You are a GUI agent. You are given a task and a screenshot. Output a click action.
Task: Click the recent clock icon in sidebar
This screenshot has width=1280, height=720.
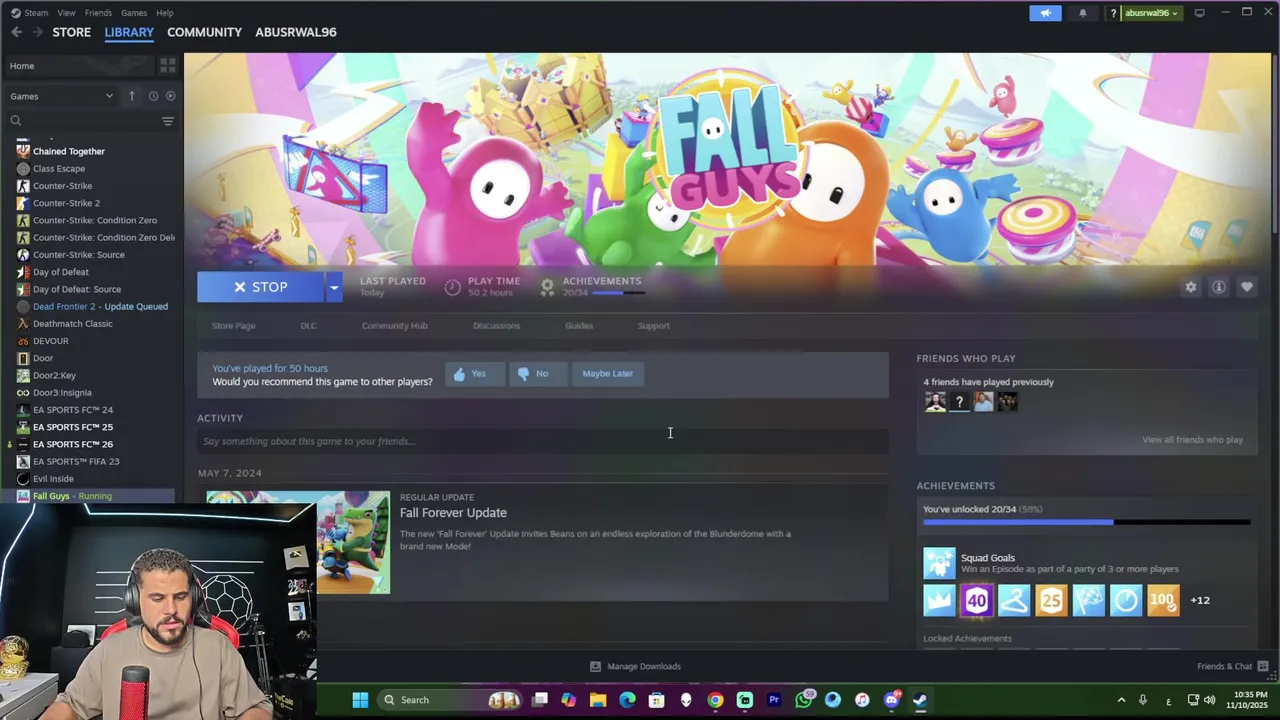click(153, 96)
